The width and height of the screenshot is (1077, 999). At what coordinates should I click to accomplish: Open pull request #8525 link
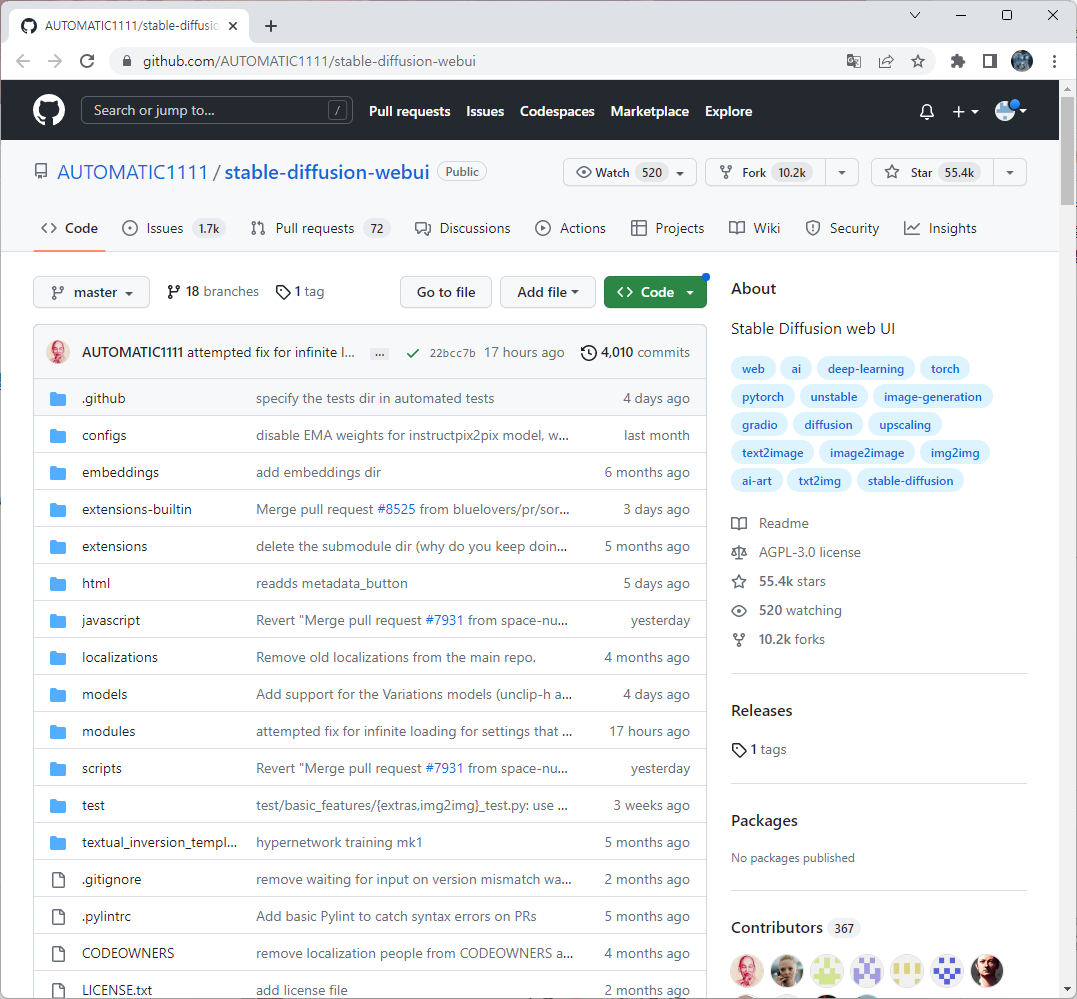(x=396, y=509)
